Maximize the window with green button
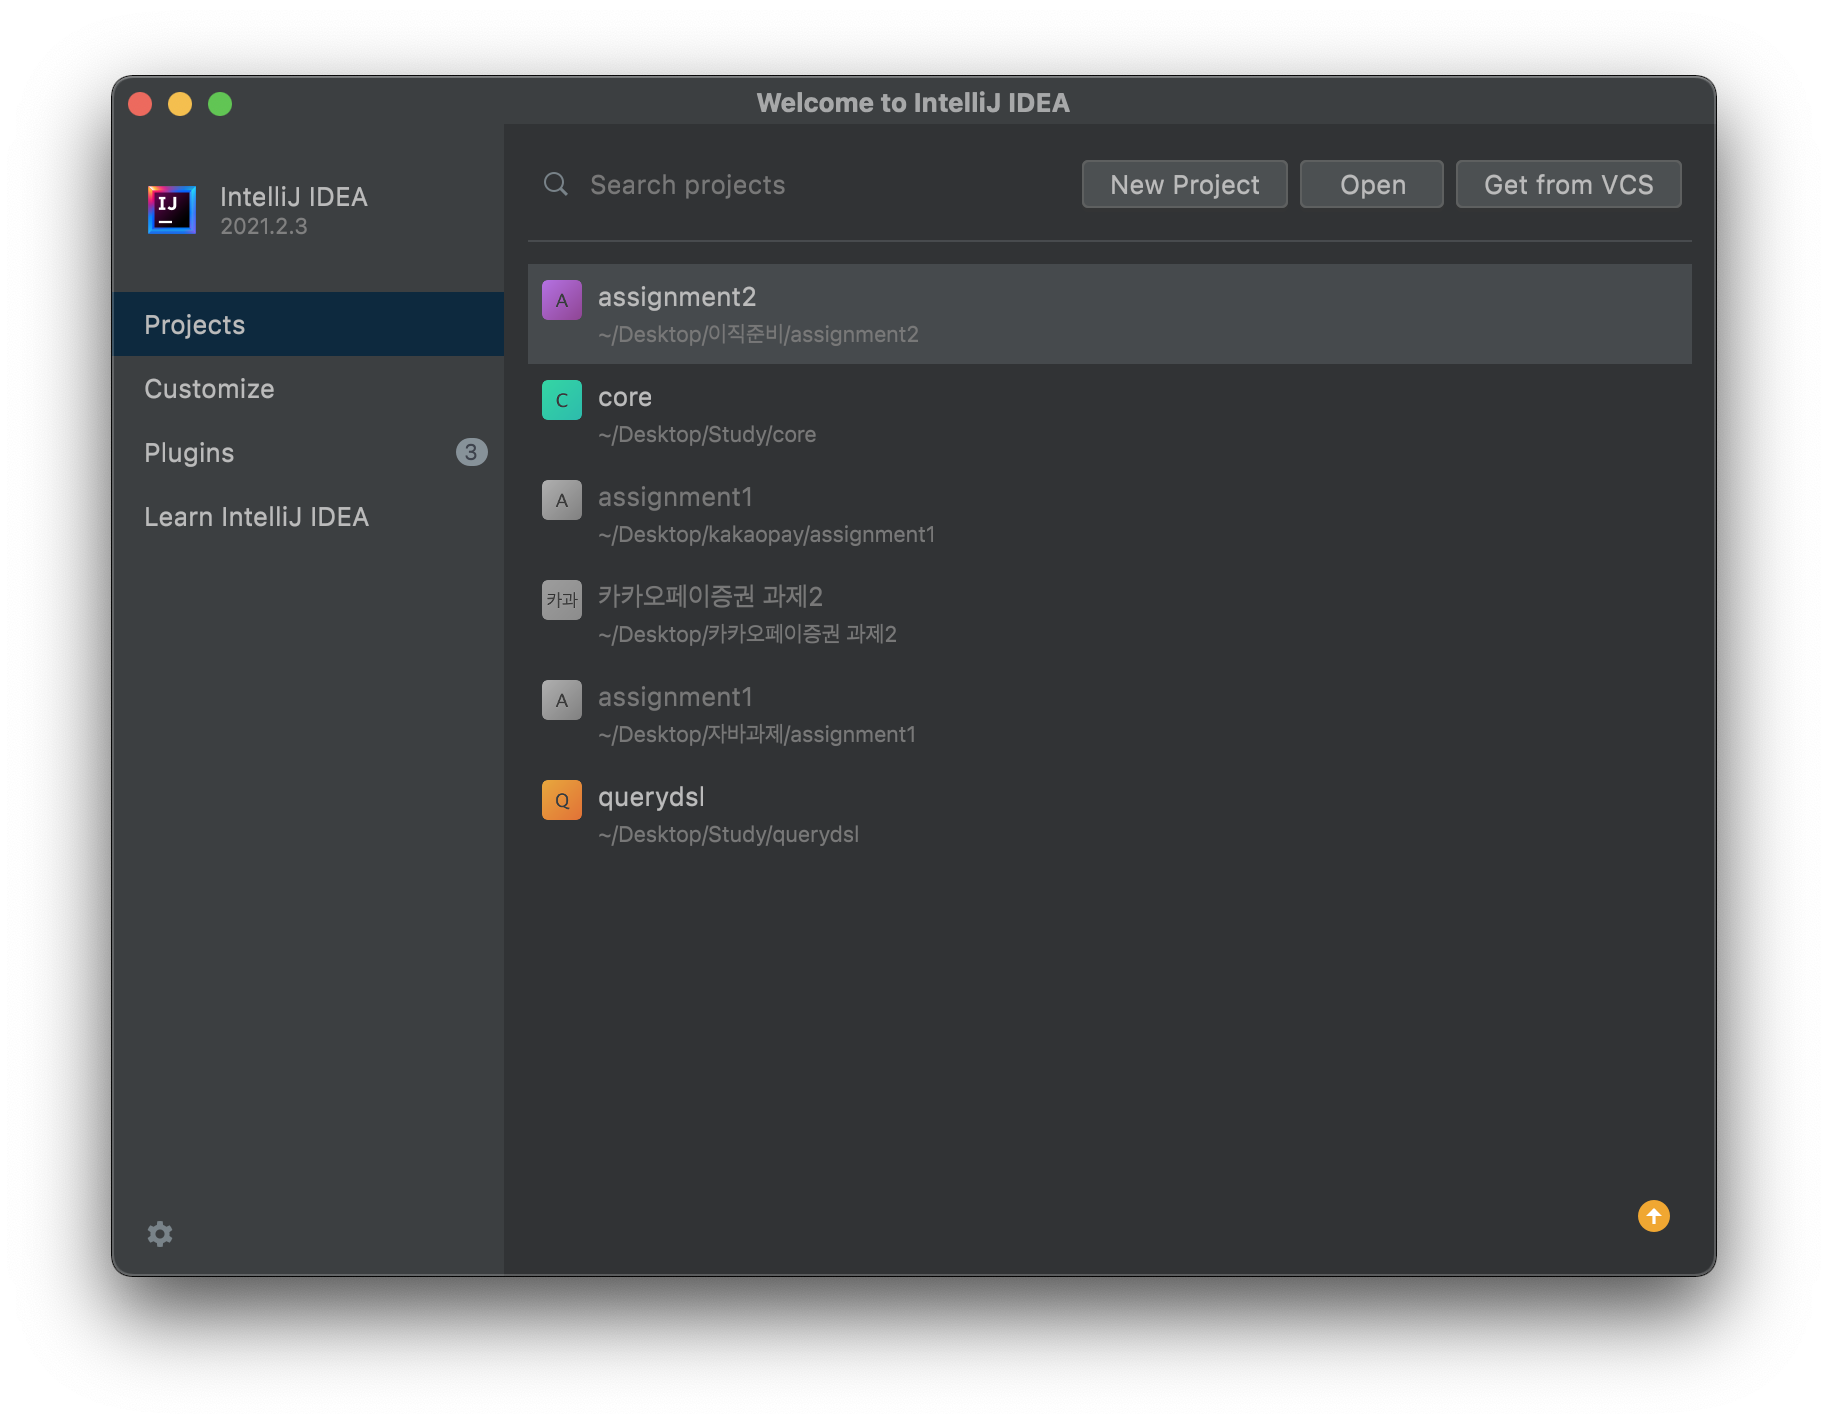This screenshot has width=1828, height=1424. click(x=220, y=104)
